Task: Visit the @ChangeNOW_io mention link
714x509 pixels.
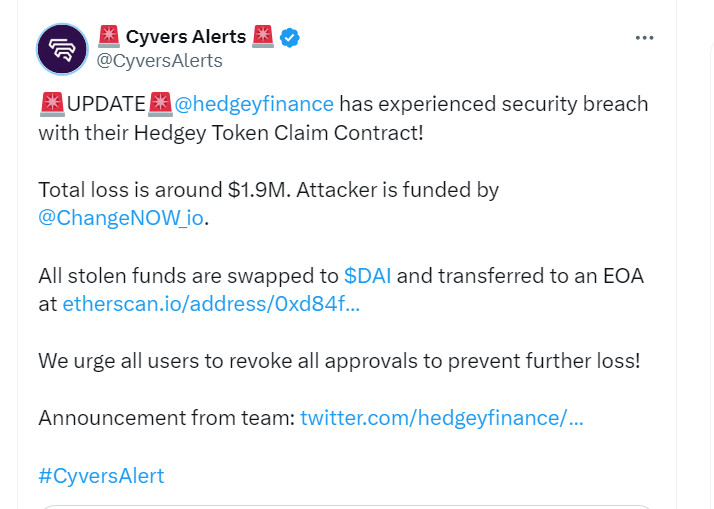Action: 122,218
